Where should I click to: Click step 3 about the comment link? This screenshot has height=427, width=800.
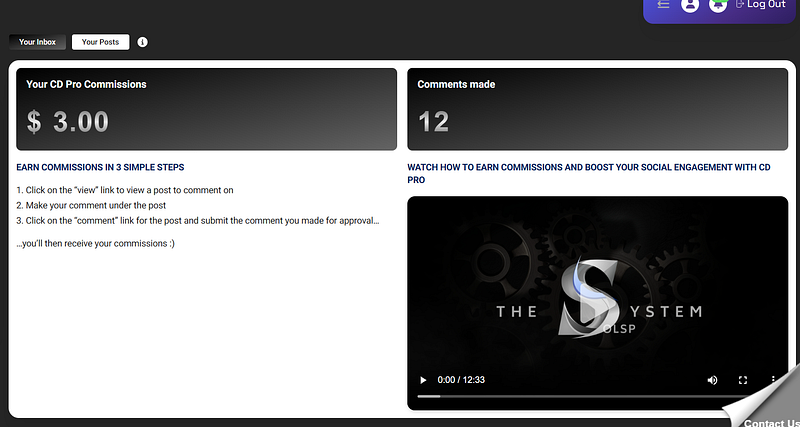198,221
